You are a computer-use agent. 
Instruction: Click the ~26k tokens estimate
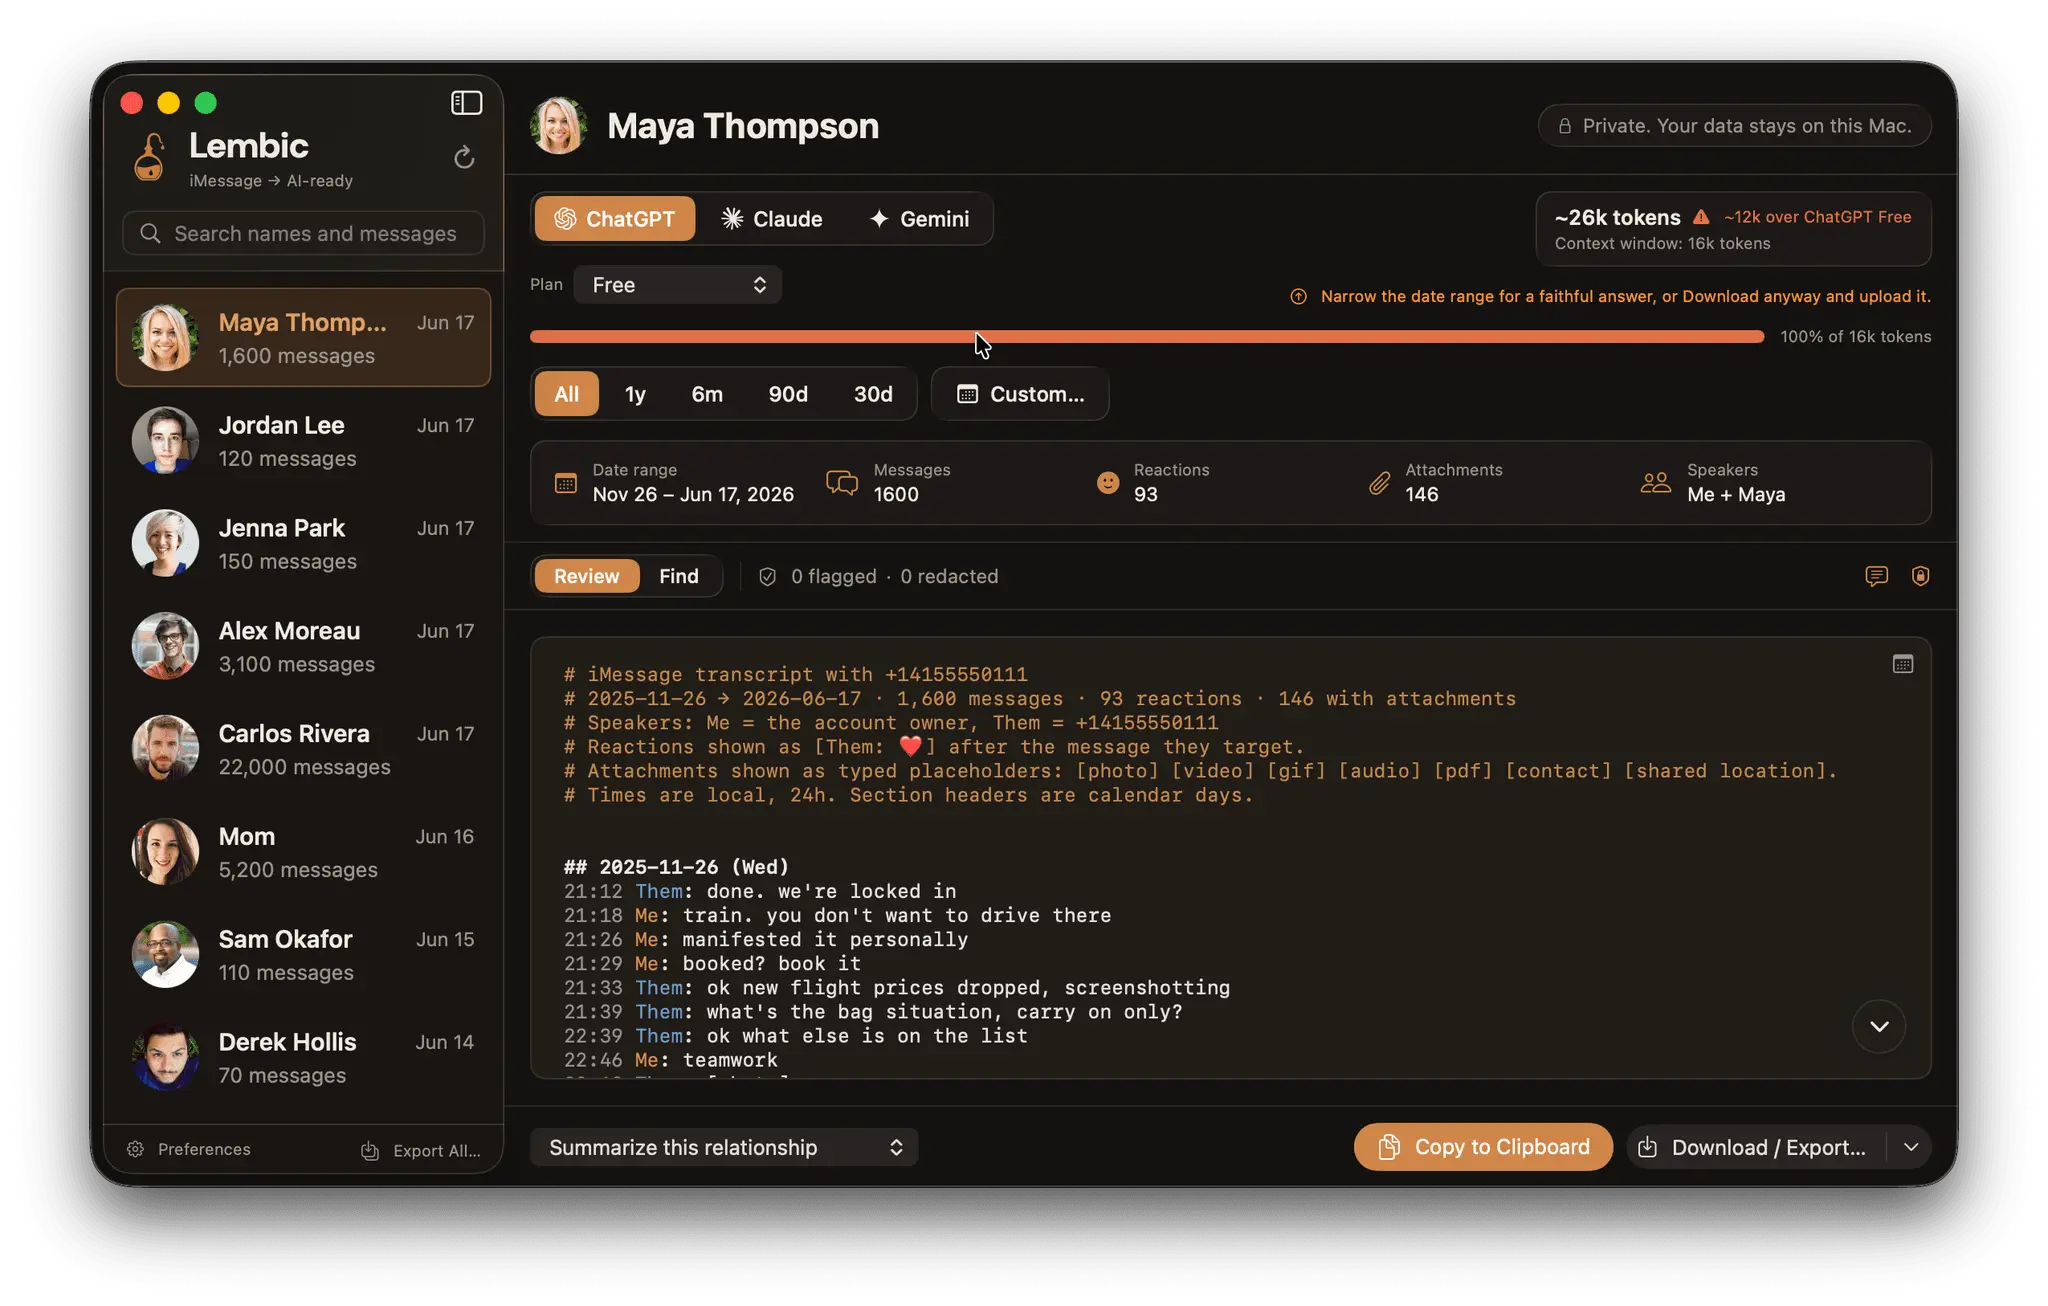click(1617, 217)
